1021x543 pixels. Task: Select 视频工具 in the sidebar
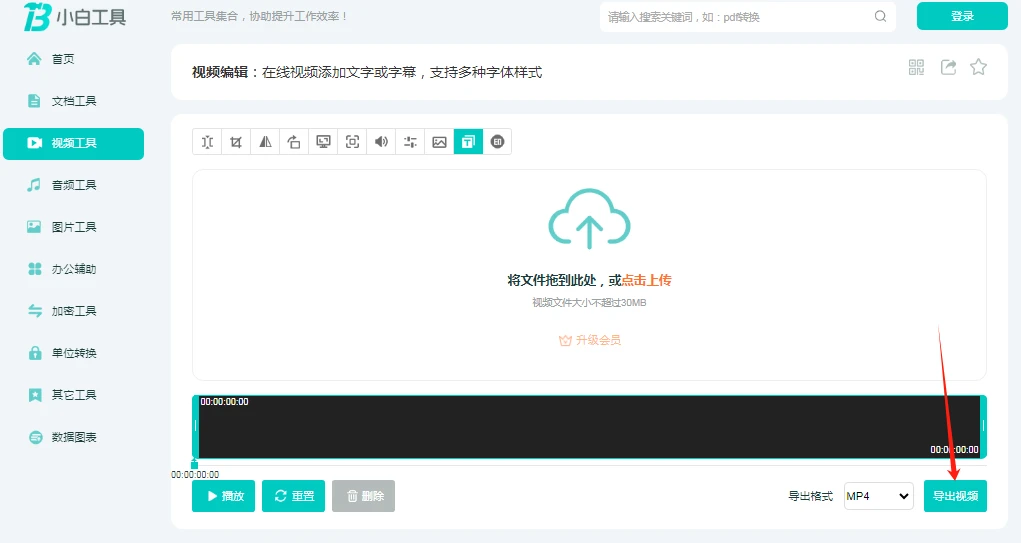pyautogui.click(x=74, y=143)
